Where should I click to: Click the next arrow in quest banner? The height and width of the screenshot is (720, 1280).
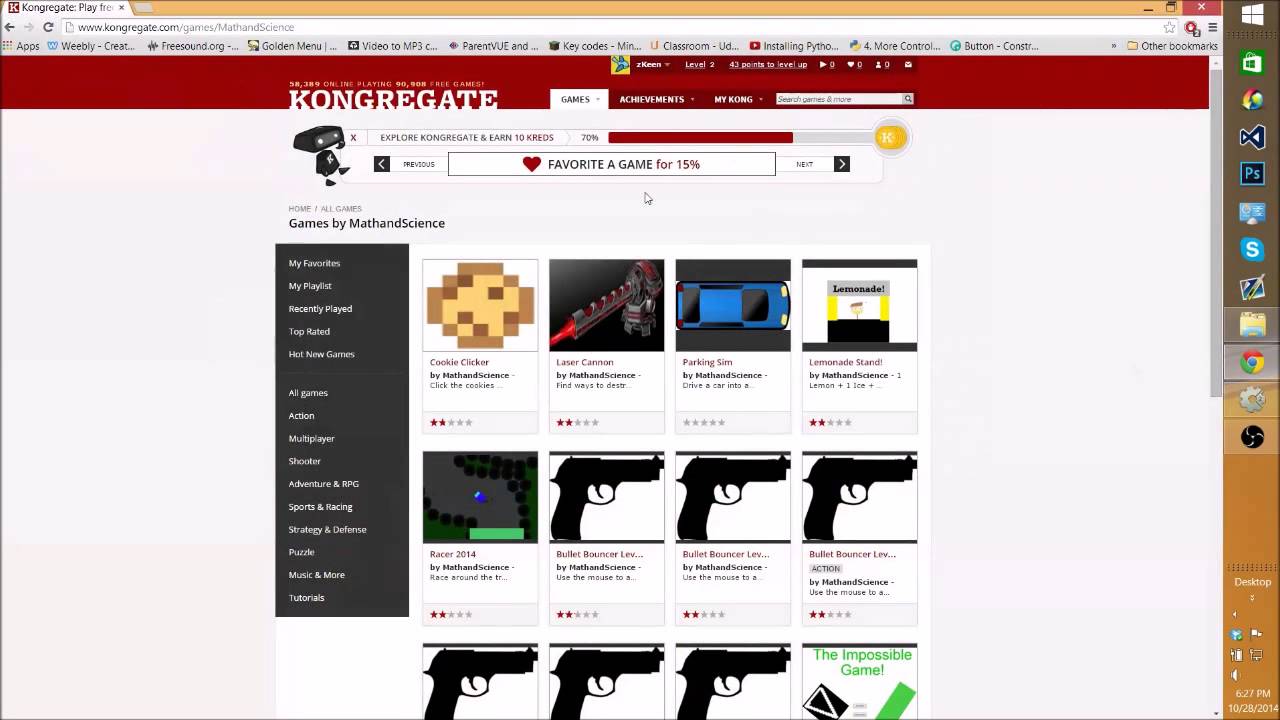(842, 164)
